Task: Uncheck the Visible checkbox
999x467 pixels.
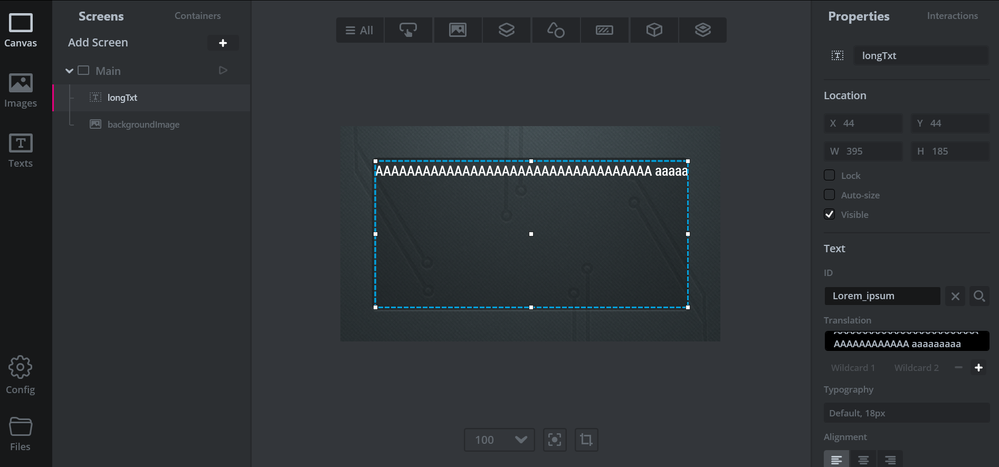Action: (829, 215)
